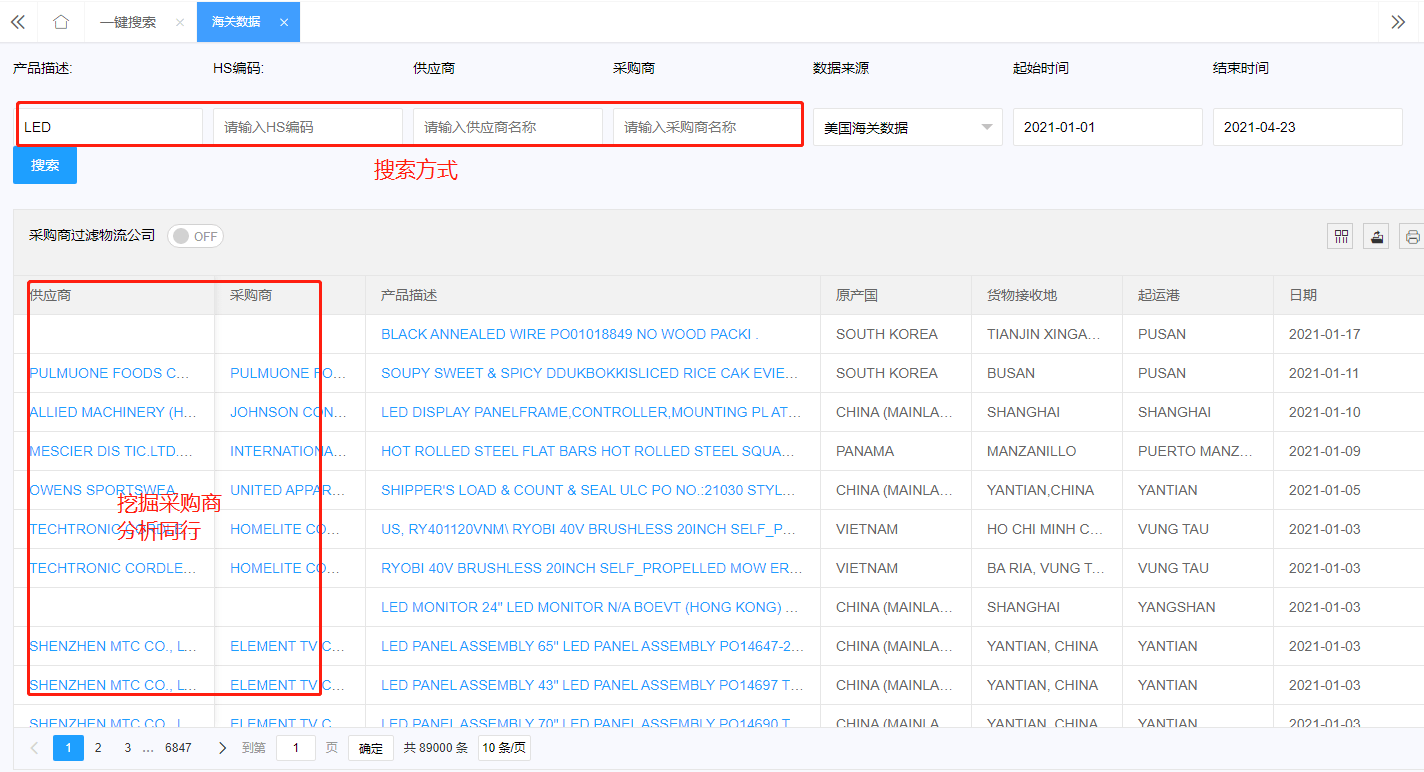Jump to last page 6847
Viewport: 1424px width, 772px height.
(x=178, y=748)
